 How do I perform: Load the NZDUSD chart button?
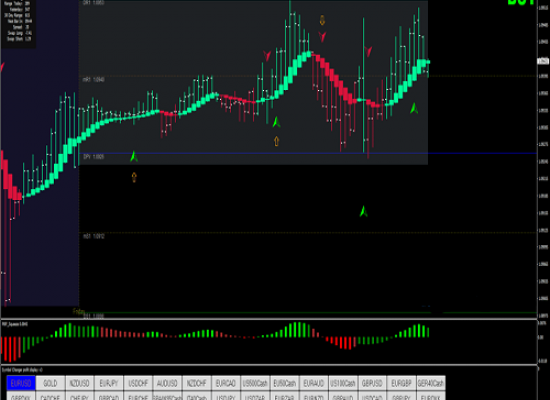[80, 383]
